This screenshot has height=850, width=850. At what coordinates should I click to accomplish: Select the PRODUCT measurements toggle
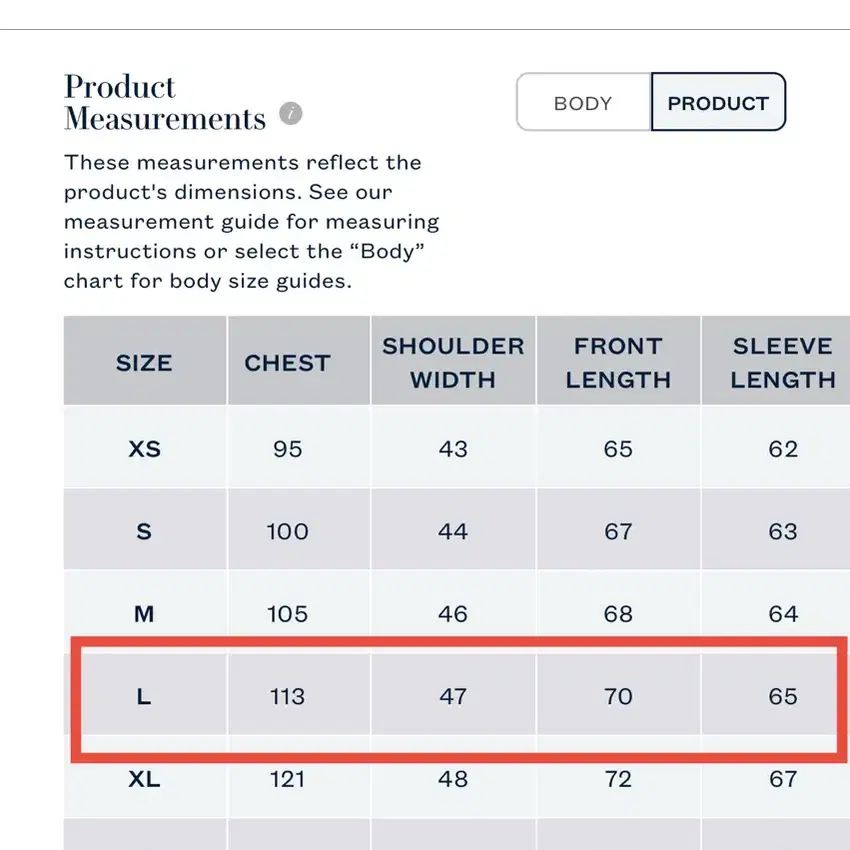coord(718,102)
